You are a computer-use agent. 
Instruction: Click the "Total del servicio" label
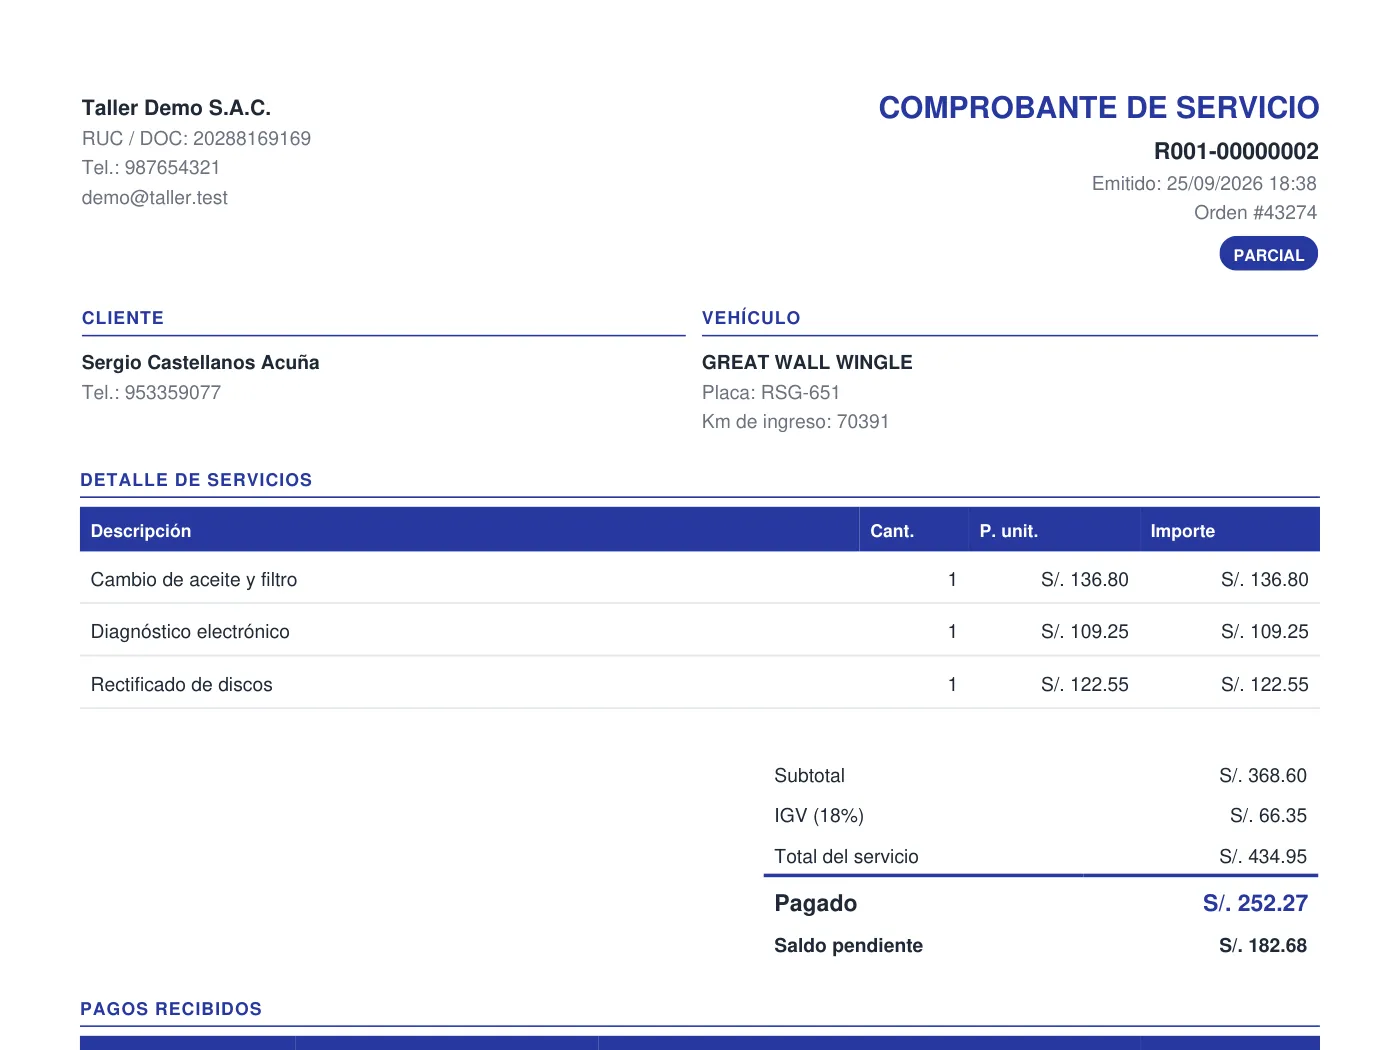pyautogui.click(x=846, y=856)
